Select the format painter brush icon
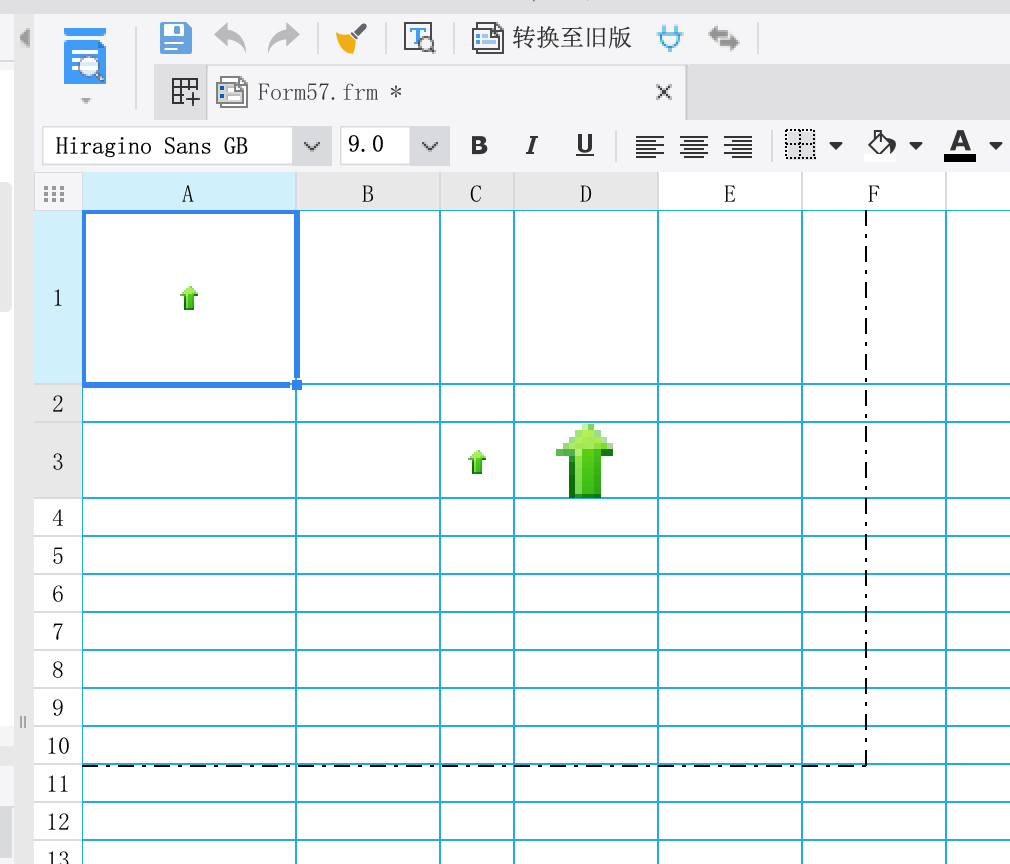 (x=351, y=38)
